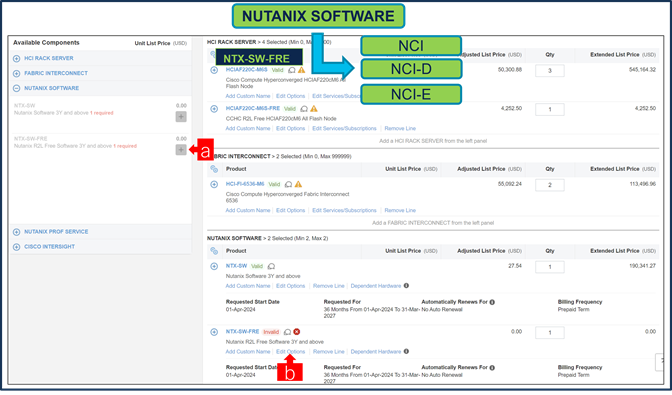Click group icon in Nutanix Software table header
The image size is (672, 395).
[x=214, y=251]
